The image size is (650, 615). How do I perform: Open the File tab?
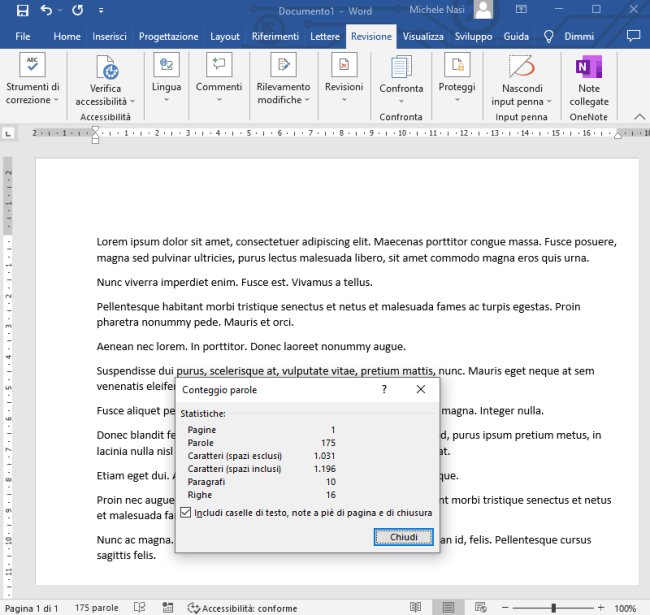[x=23, y=36]
